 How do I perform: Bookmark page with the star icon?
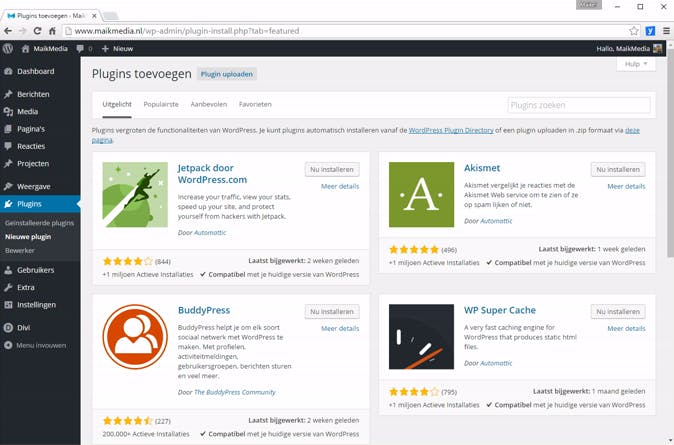point(634,31)
